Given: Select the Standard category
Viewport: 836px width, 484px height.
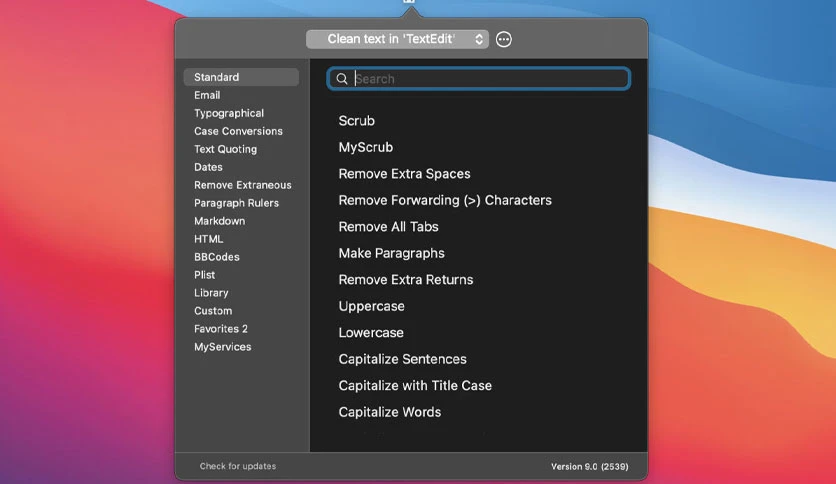Looking at the screenshot, I should point(241,77).
